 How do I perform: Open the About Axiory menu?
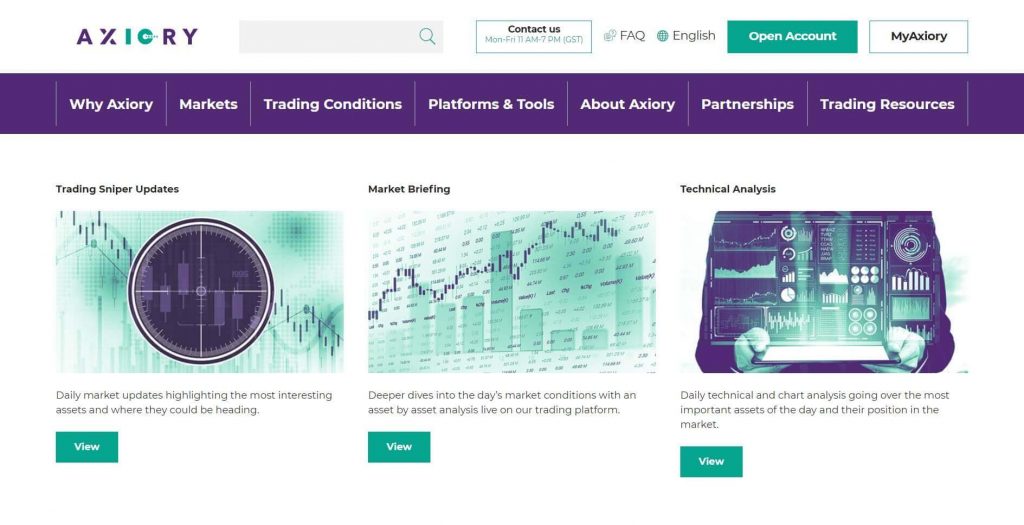coord(627,104)
